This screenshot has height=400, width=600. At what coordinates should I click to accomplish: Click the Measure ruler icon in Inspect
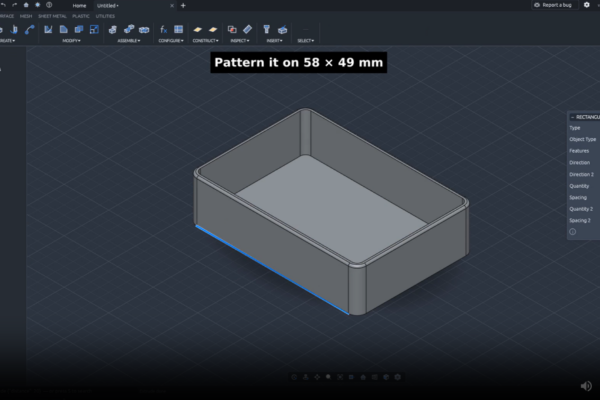tap(248, 29)
